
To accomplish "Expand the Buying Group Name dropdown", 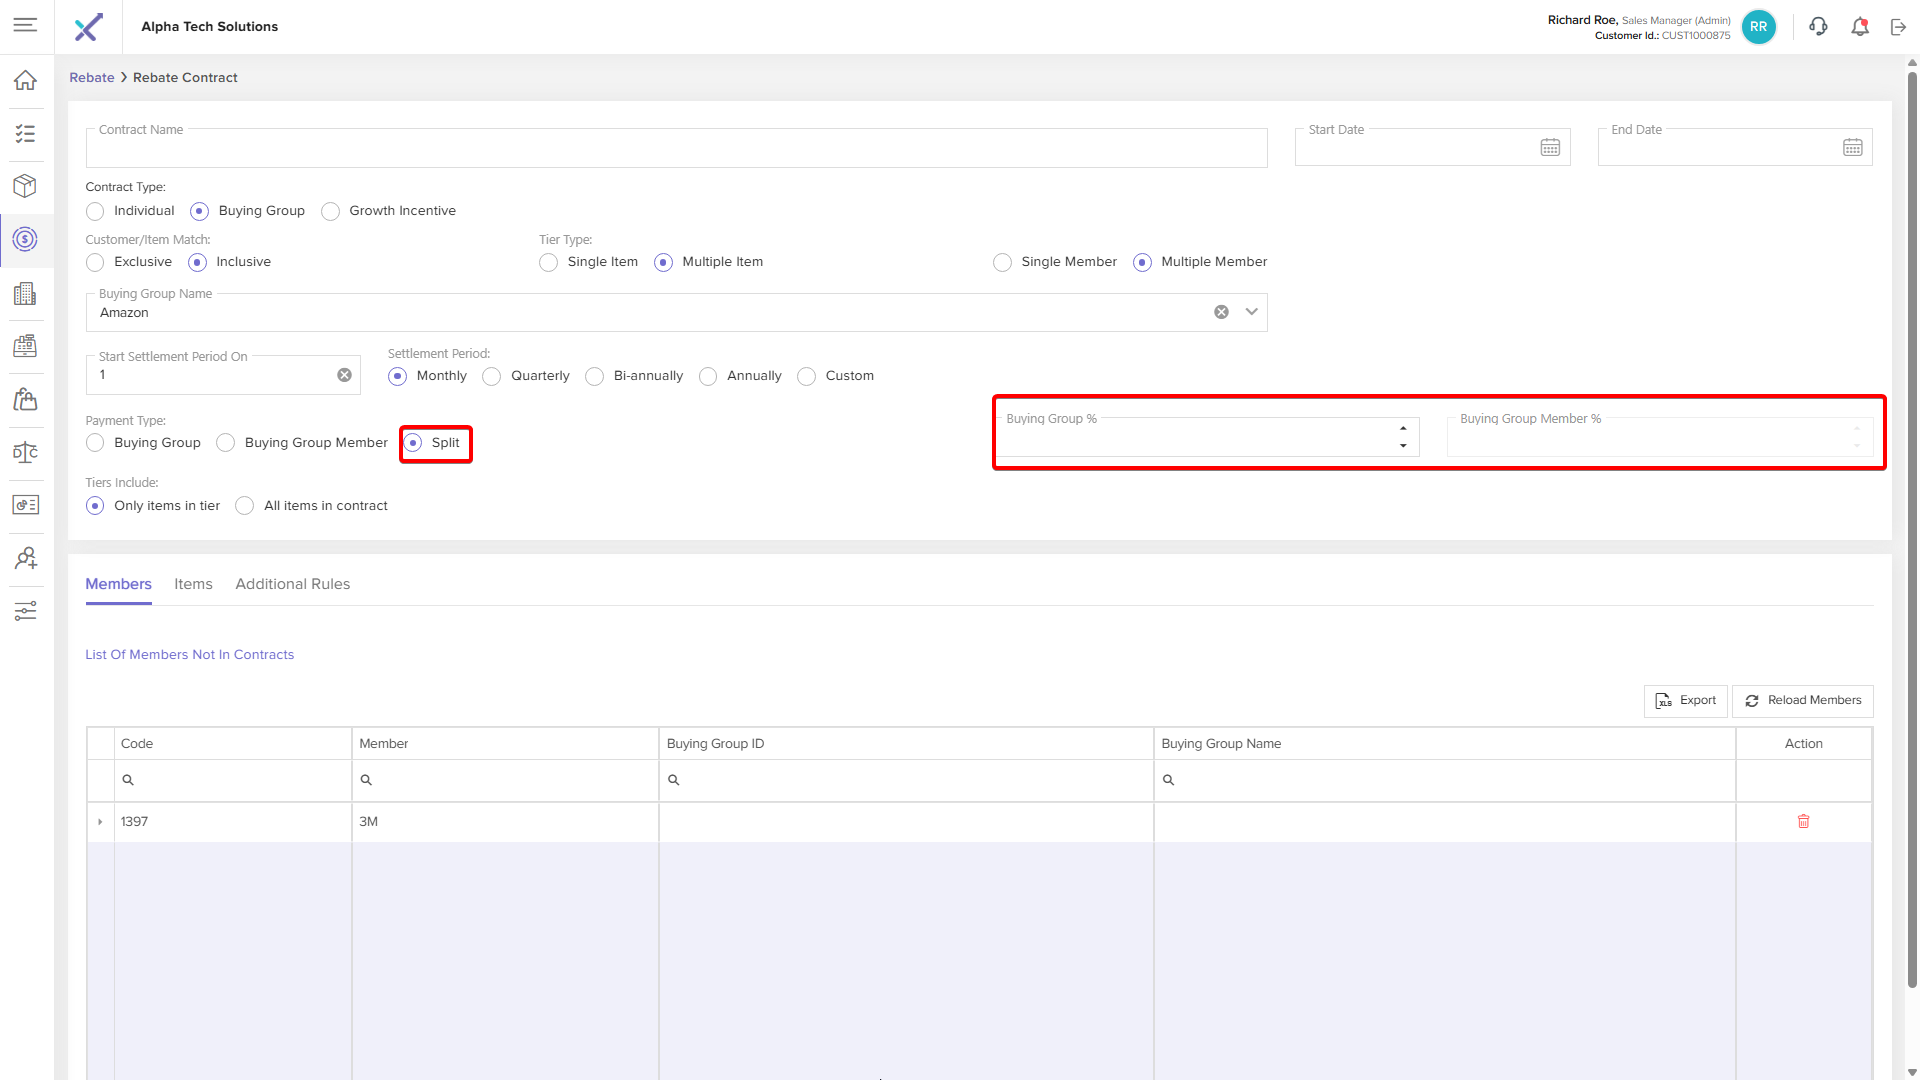I will (x=1251, y=312).
